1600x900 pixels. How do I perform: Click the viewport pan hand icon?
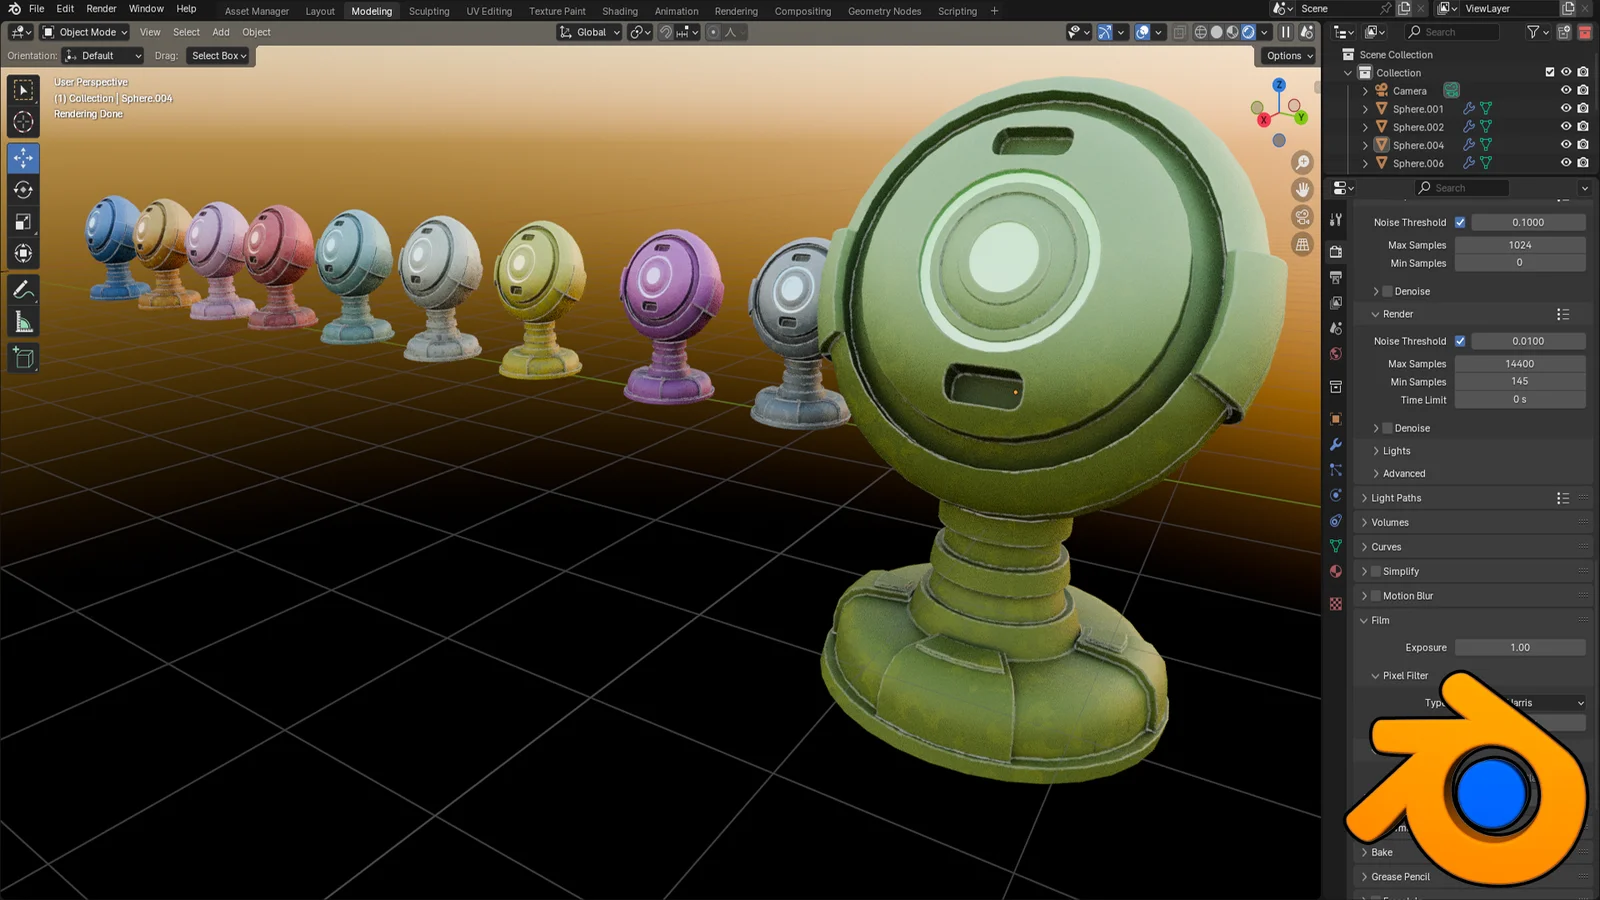point(1302,189)
